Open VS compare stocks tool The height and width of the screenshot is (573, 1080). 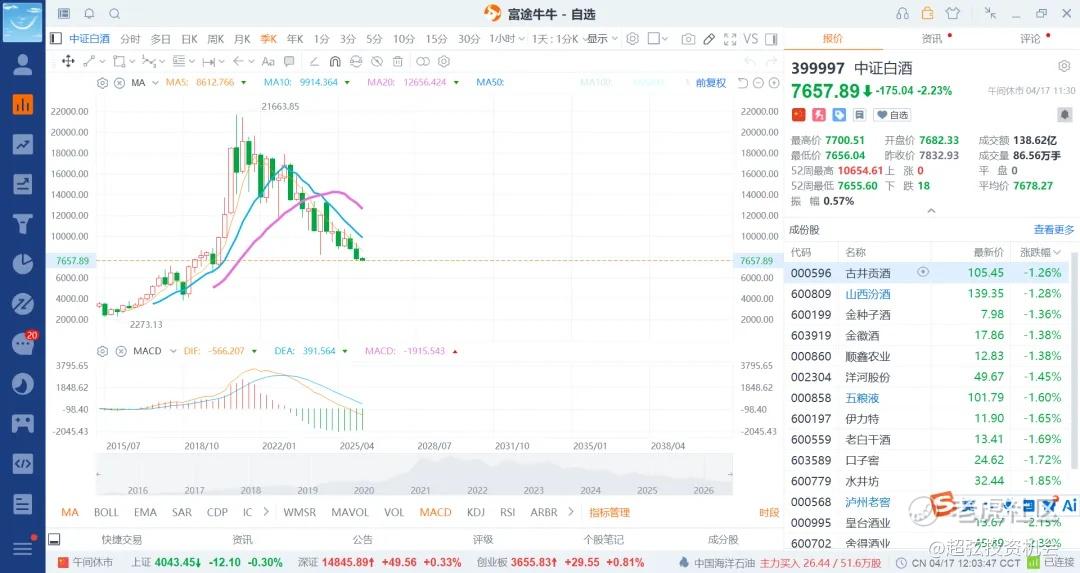751,39
